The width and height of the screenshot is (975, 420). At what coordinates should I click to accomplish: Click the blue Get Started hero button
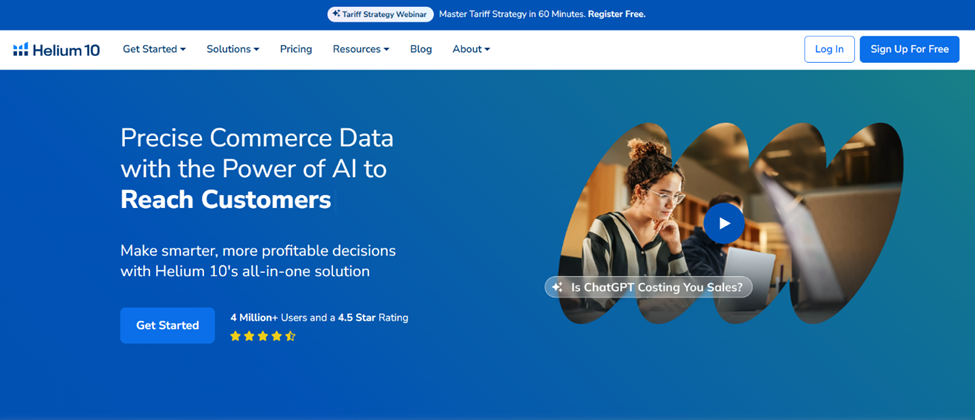(x=167, y=325)
